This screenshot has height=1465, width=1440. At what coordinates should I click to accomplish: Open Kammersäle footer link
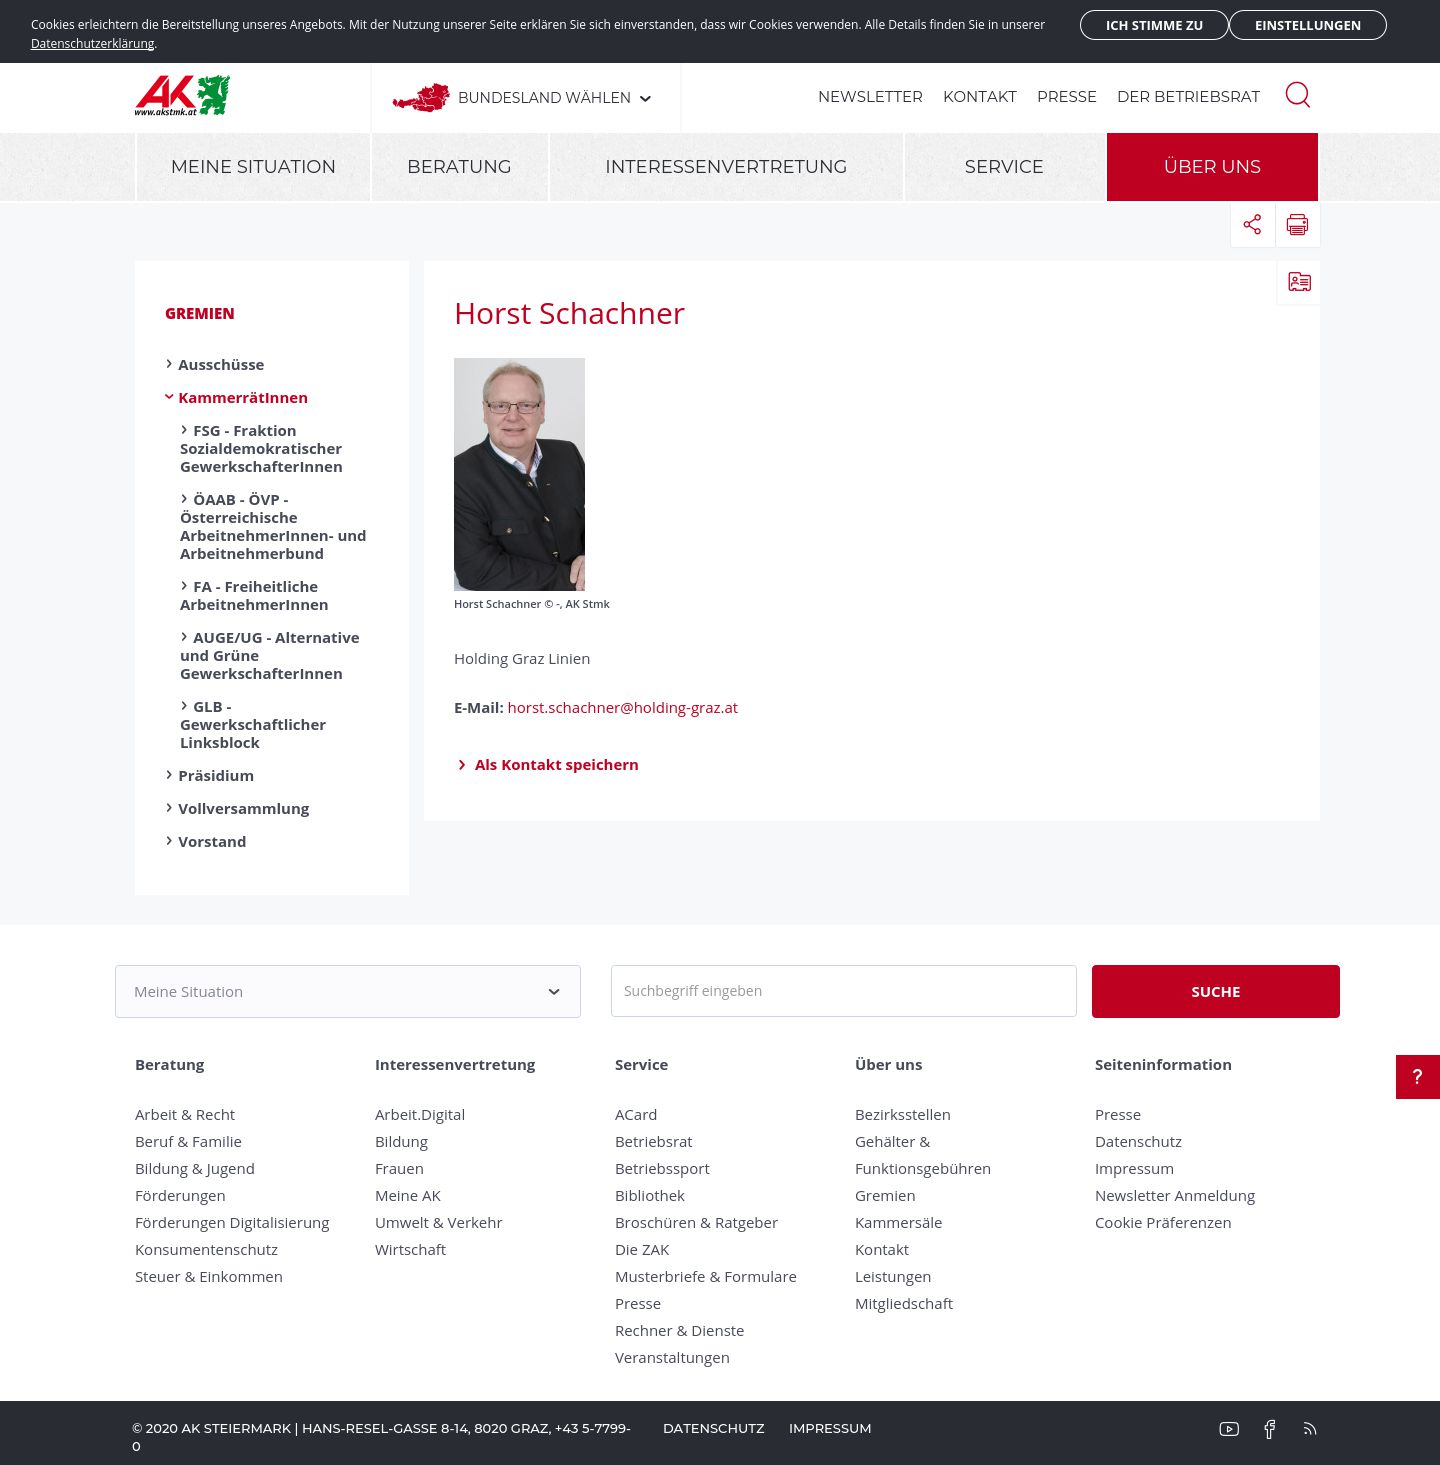898,1222
